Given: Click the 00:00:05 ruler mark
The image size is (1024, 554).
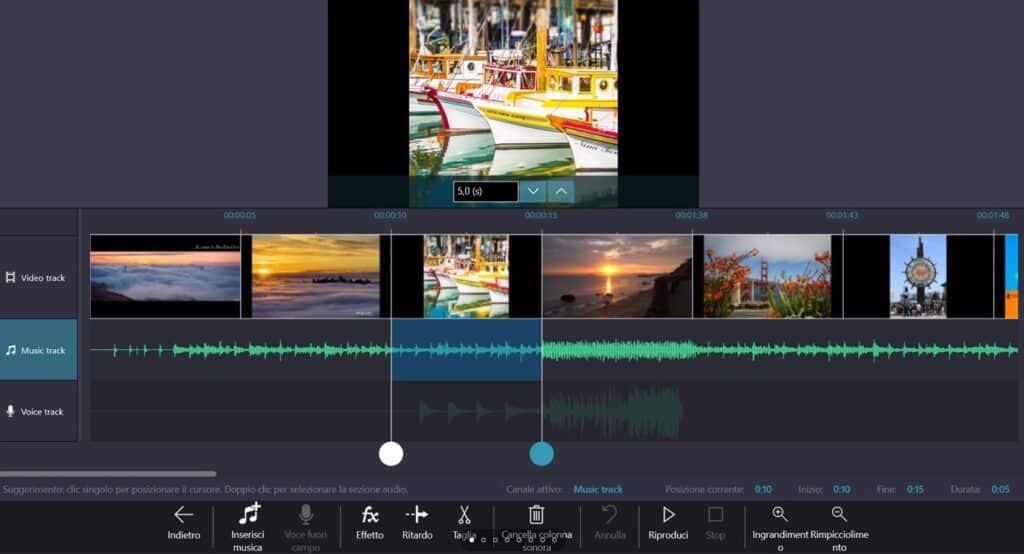Looking at the screenshot, I should pyautogui.click(x=240, y=215).
